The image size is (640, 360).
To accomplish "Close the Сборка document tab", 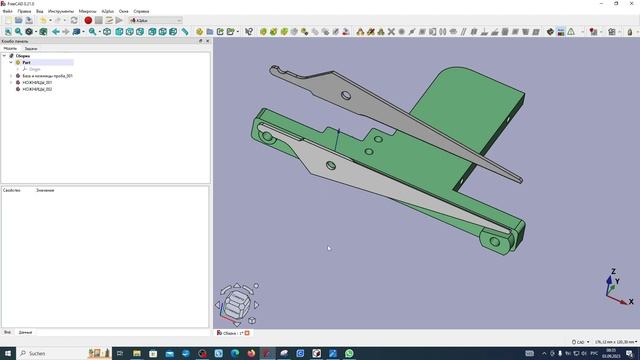I will pos(247,333).
